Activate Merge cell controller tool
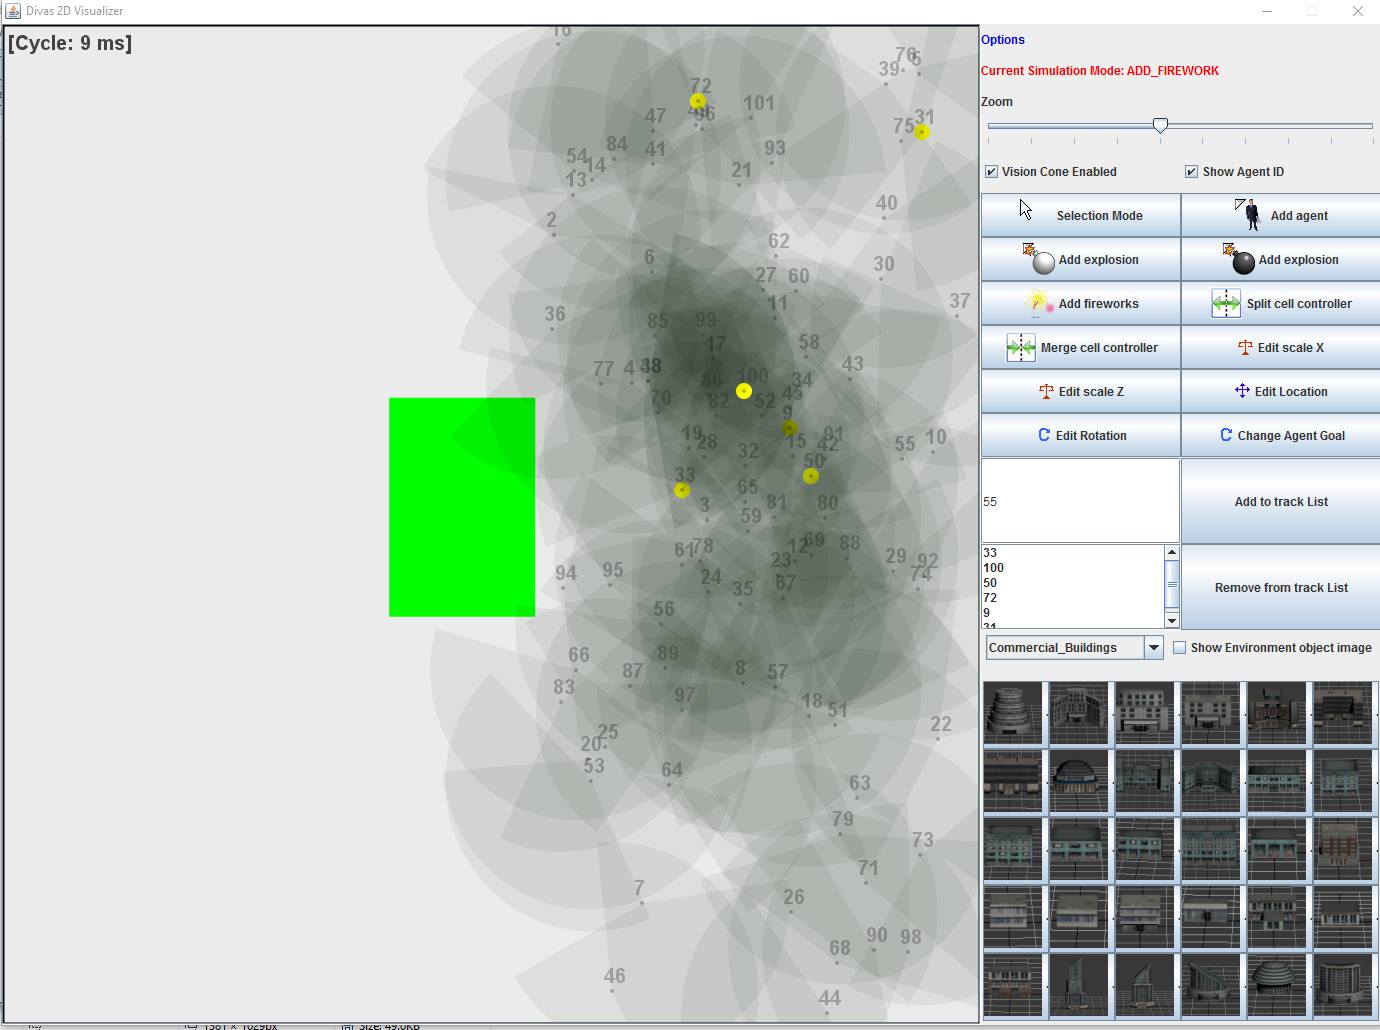Screen dimensions: 1380x1030 coord(1080,347)
